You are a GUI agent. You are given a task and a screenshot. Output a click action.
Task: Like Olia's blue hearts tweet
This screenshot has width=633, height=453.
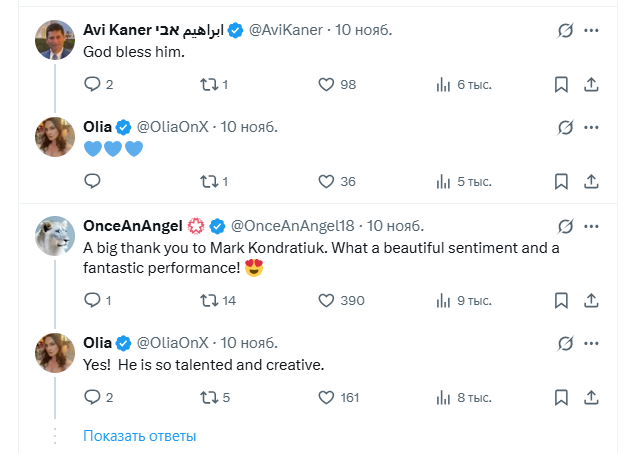(326, 182)
